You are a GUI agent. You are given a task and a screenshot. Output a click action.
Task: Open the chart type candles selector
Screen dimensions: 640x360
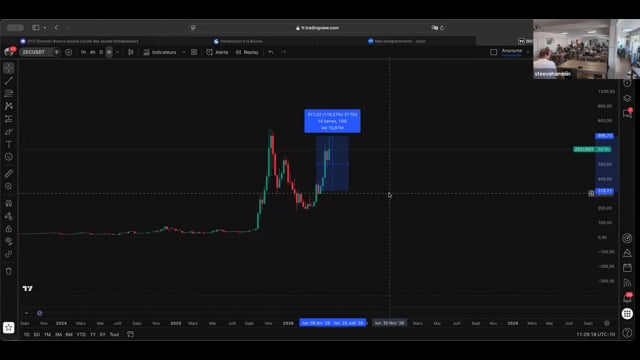131,52
